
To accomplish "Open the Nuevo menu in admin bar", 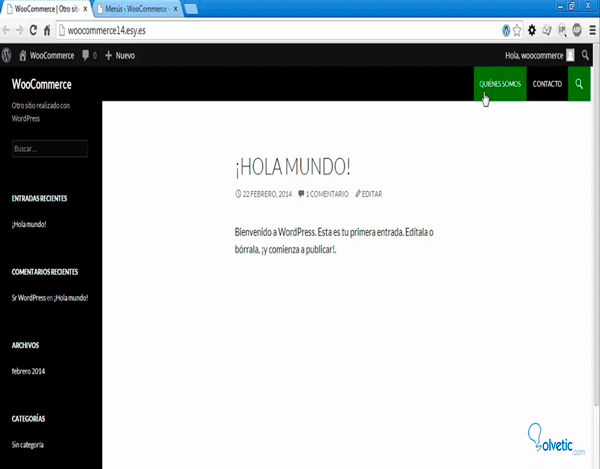I will 120,55.
